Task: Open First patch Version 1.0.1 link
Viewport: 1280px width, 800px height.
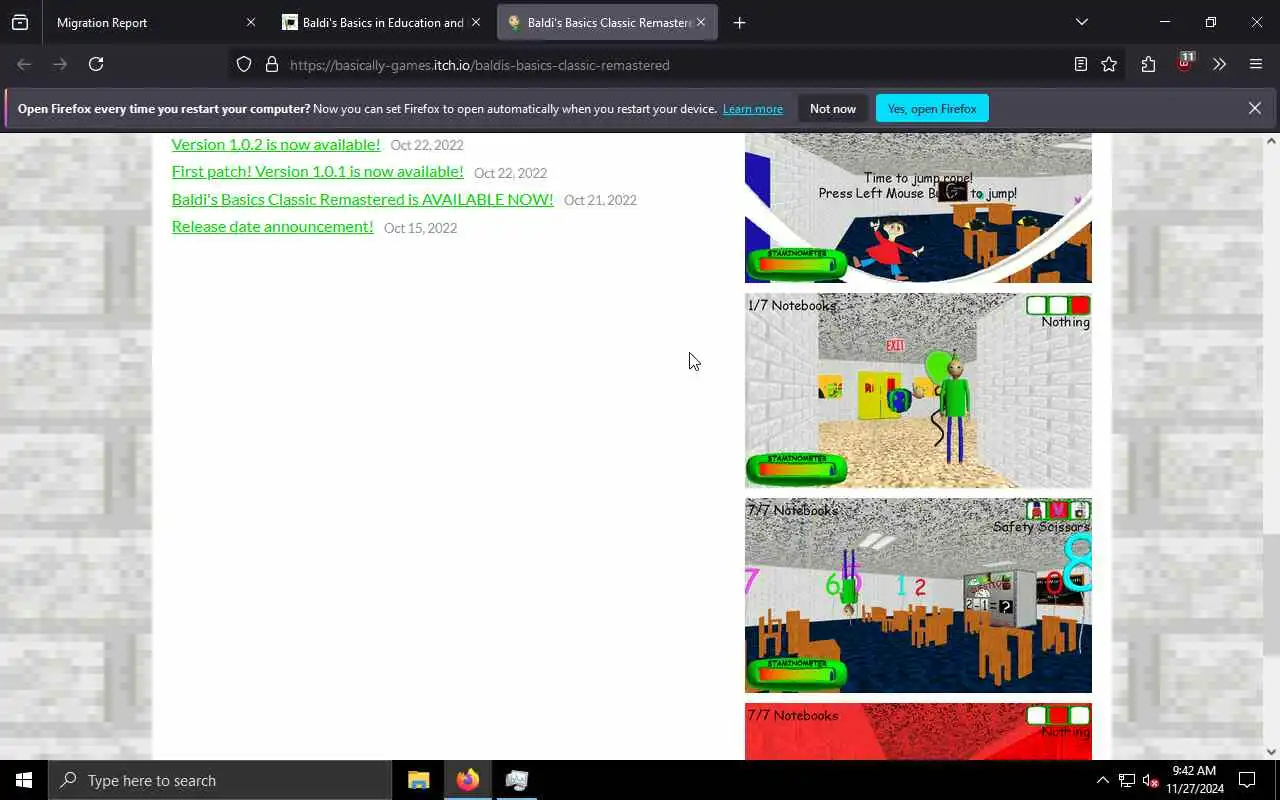Action: pyautogui.click(x=318, y=171)
